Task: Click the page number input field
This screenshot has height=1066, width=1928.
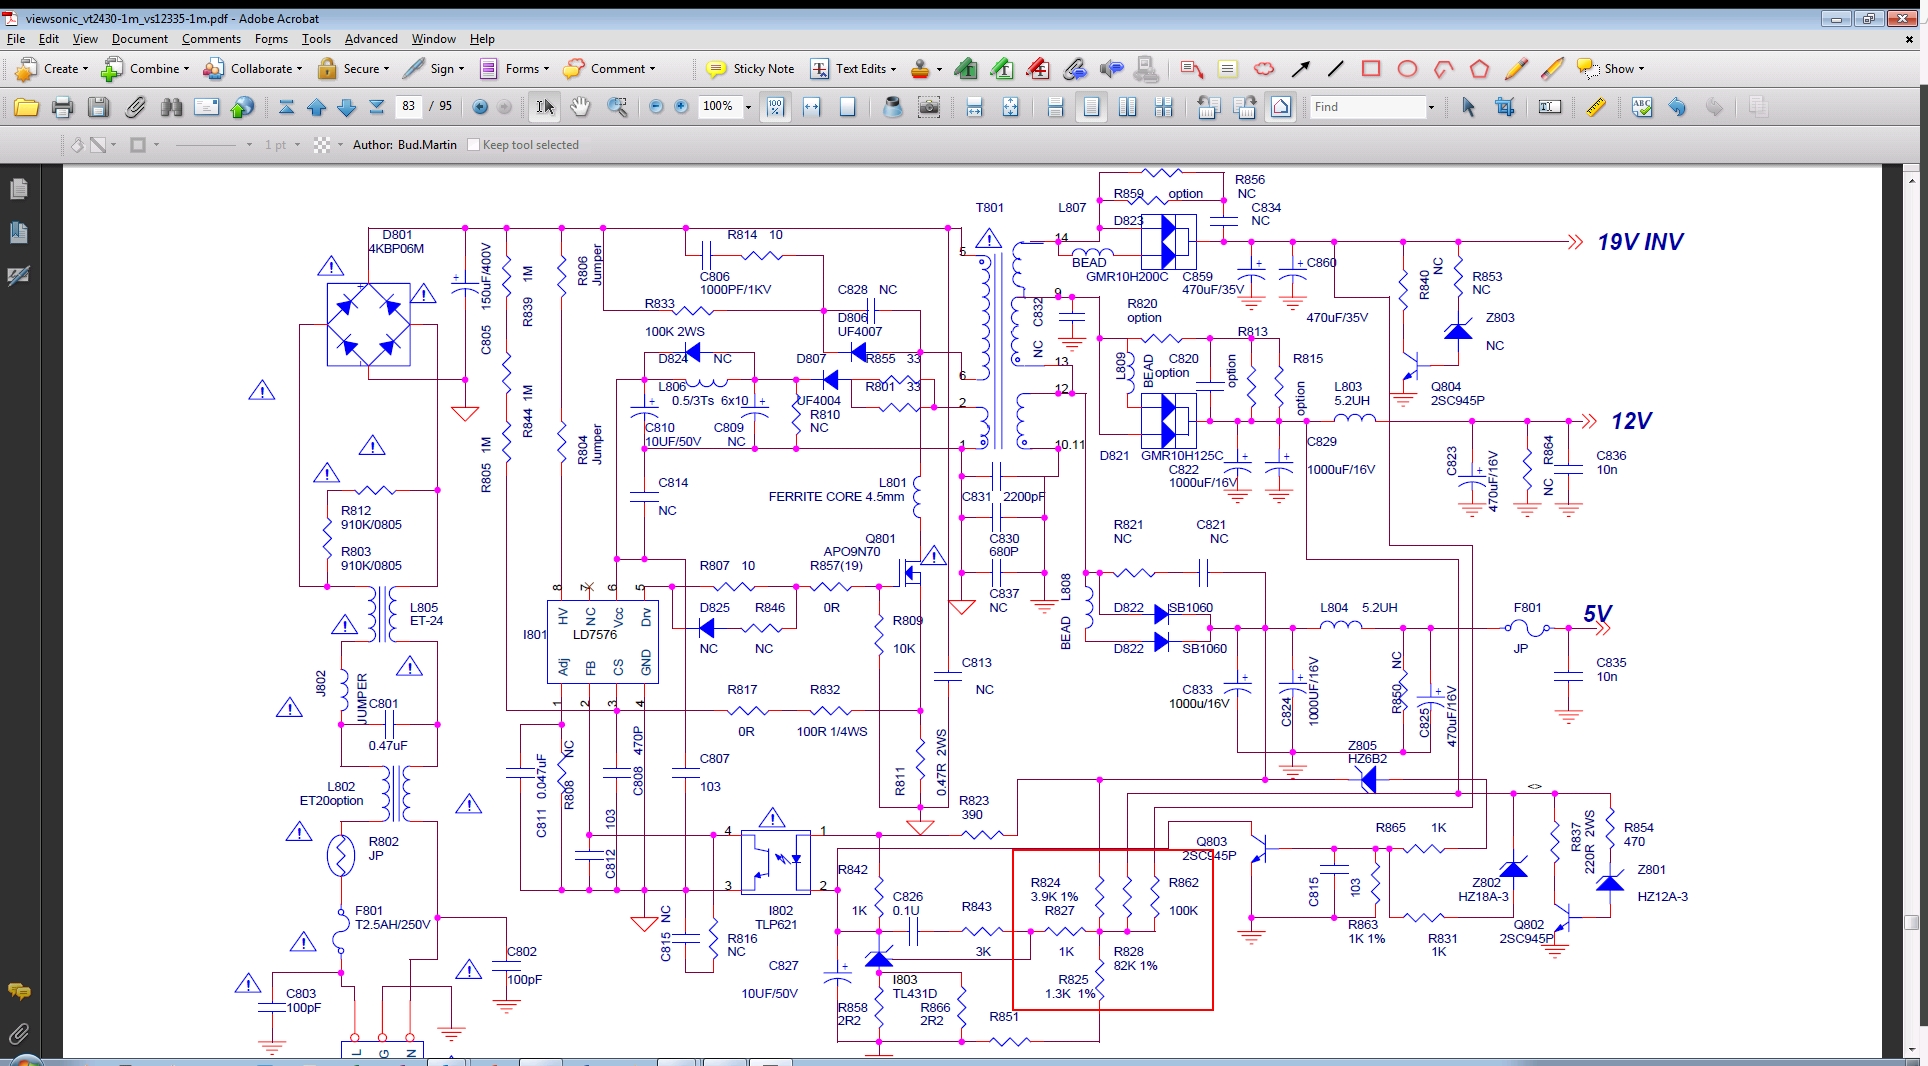Action: [408, 106]
